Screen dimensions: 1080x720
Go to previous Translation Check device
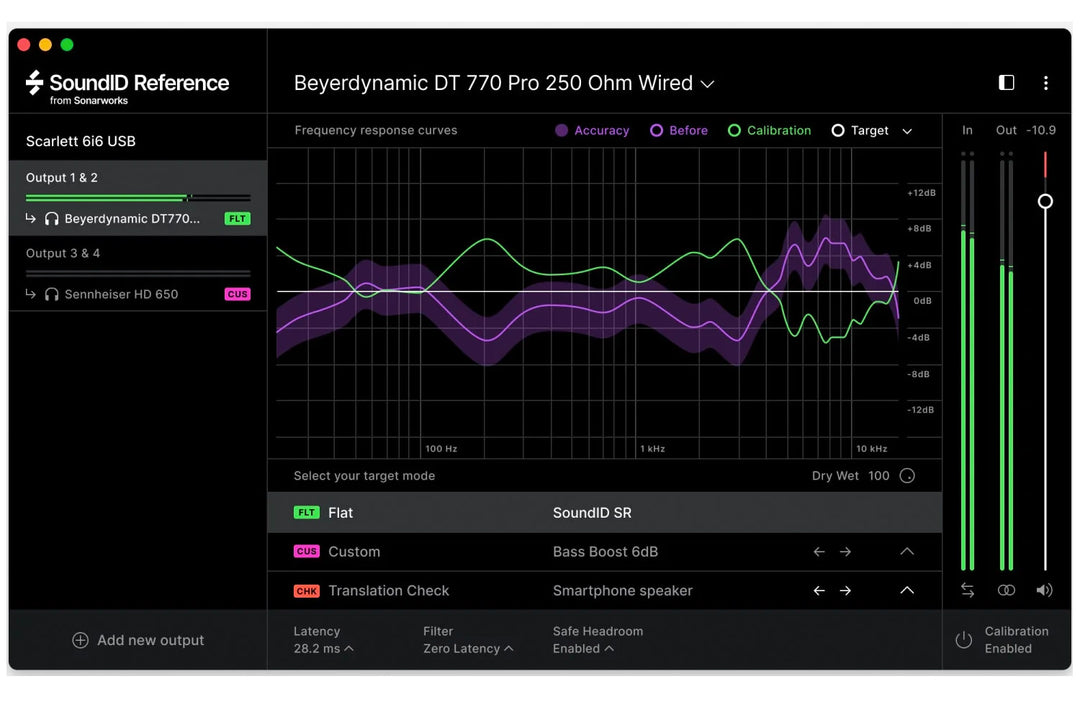pyautogui.click(x=819, y=590)
